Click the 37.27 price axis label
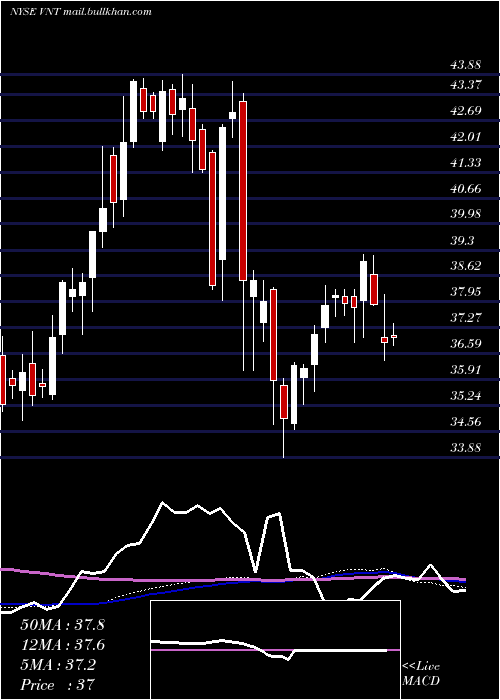Viewport: 500px width, 700px height. (466, 317)
